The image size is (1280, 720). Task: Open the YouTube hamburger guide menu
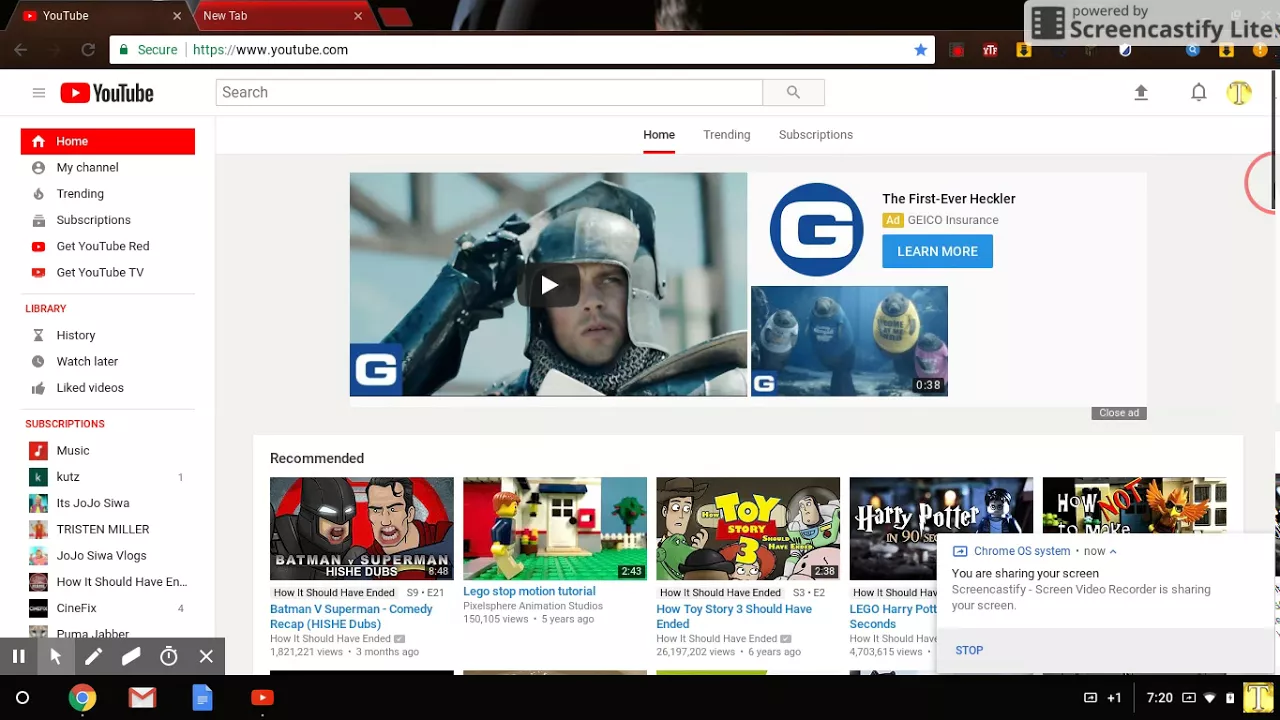pyautogui.click(x=38, y=93)
